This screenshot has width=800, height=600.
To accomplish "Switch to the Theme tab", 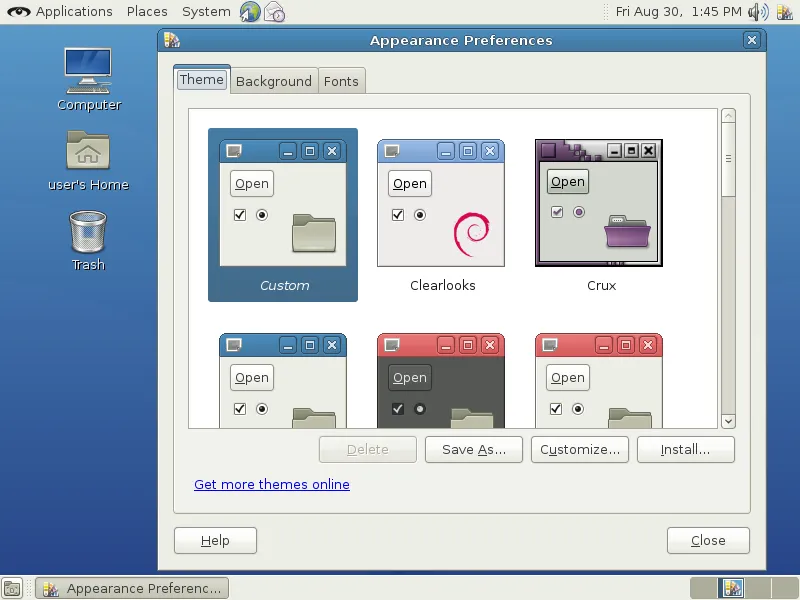I will click(202, 80).
